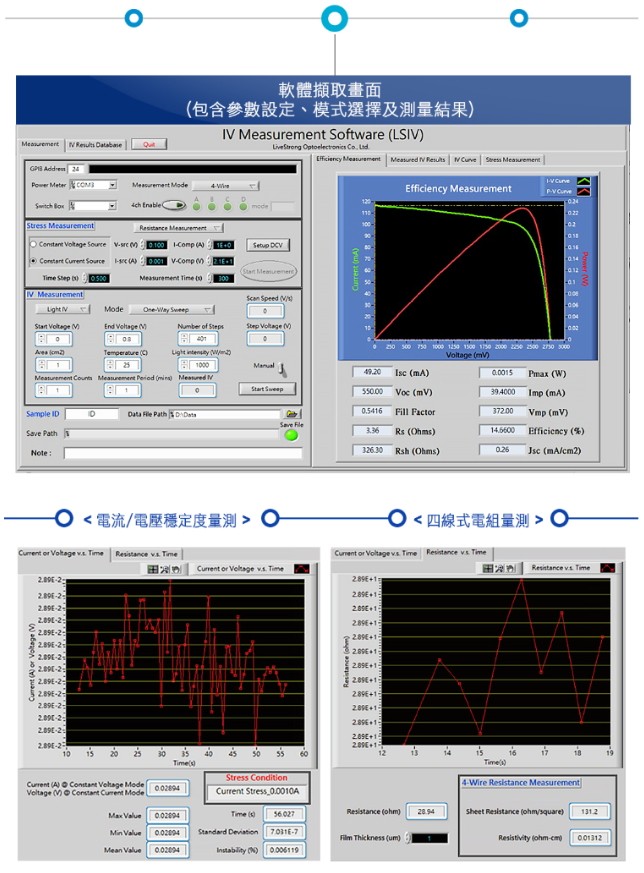Screen dimensions: 644x873
Task: Click the red Quit button
Action: (x=149, y=144)
